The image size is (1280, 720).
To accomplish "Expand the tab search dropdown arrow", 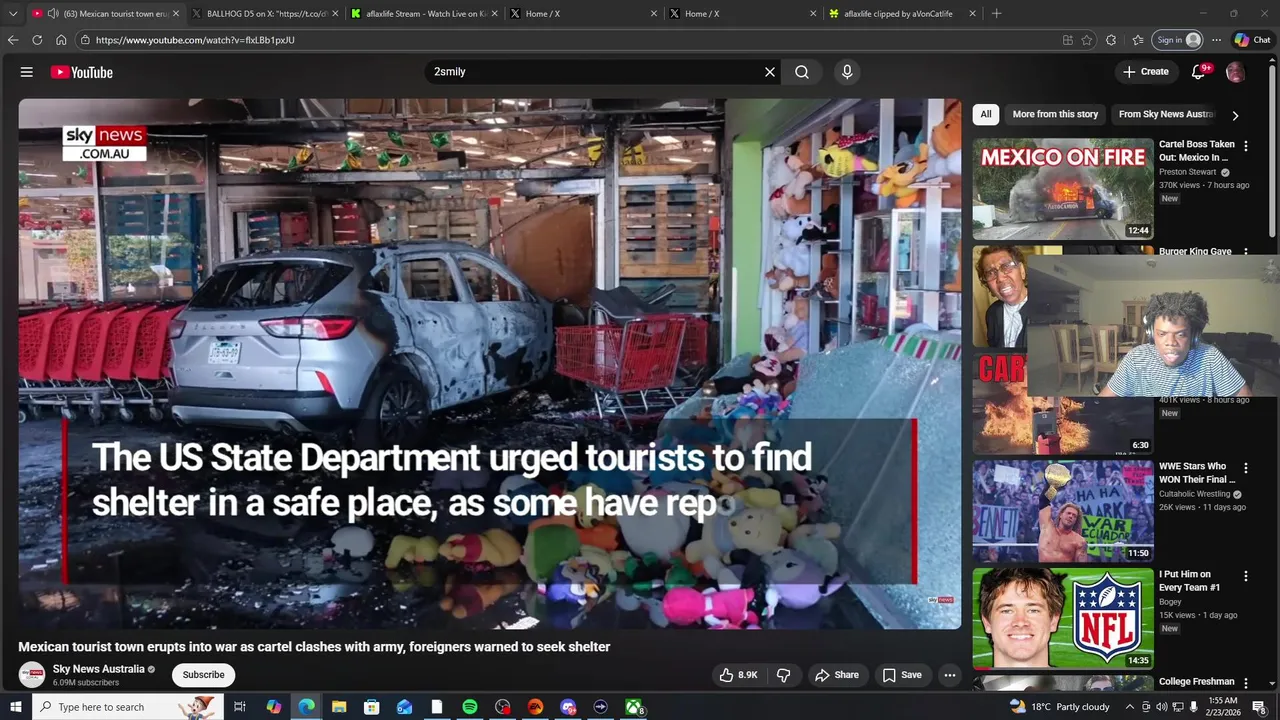I will click(13, 14).
